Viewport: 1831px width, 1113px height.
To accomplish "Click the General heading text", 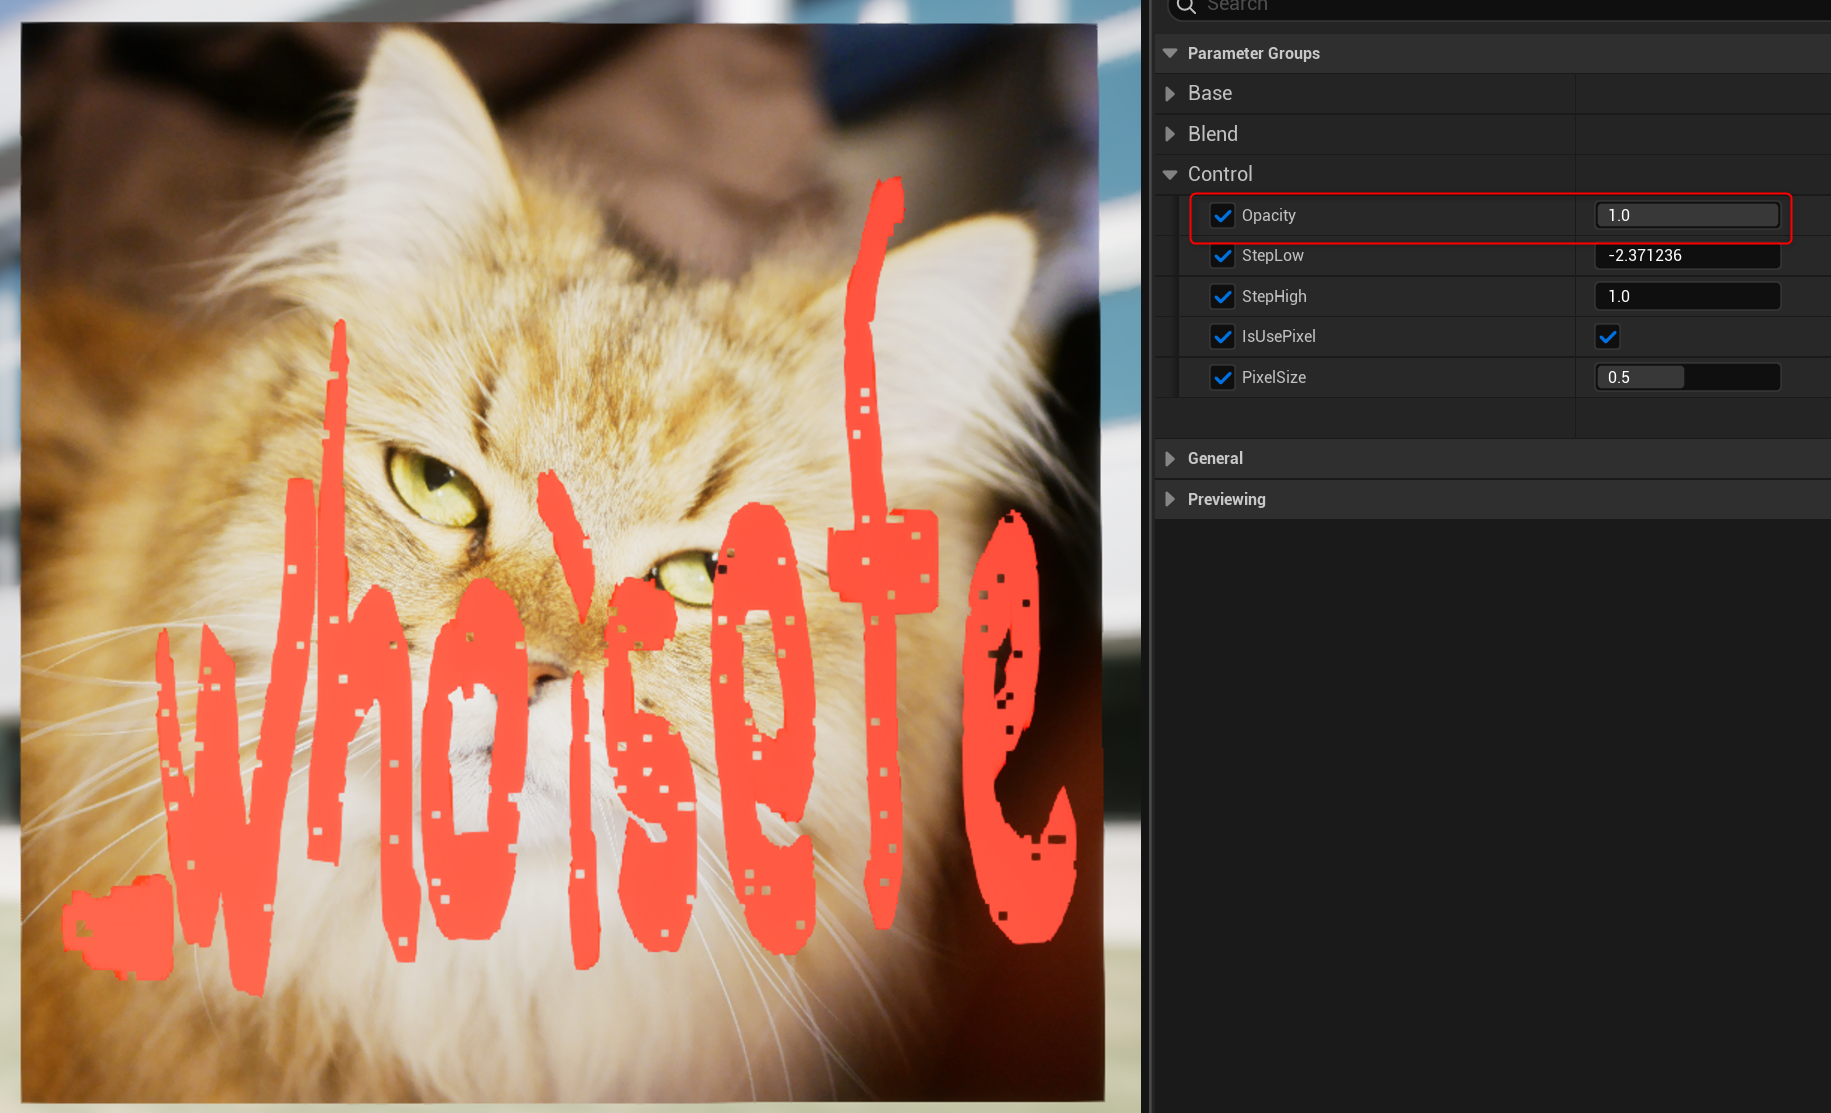I will [1215, 458].
